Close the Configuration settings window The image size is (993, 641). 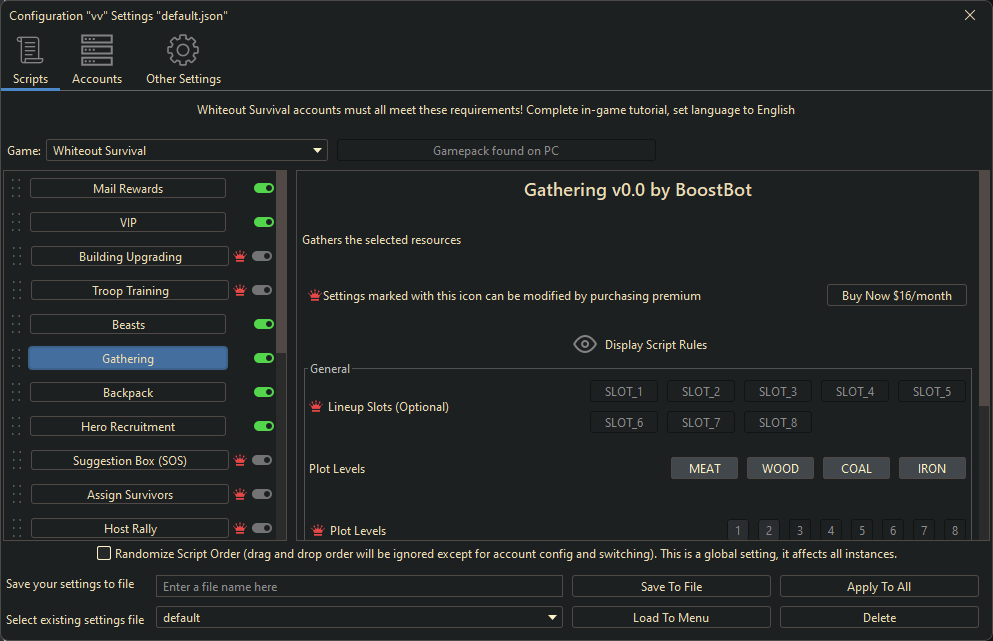tap(970, 15)
